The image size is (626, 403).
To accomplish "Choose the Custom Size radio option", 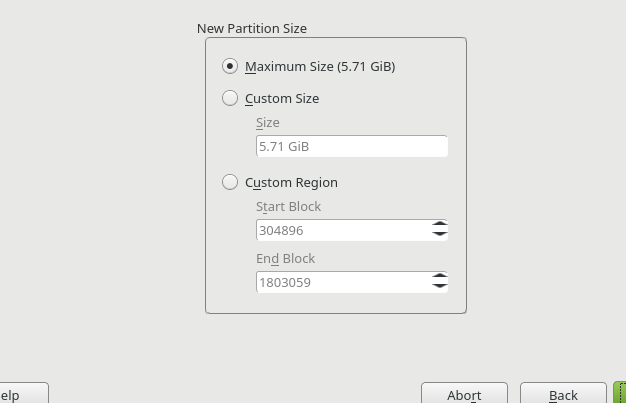I will [x=230, y=98].
